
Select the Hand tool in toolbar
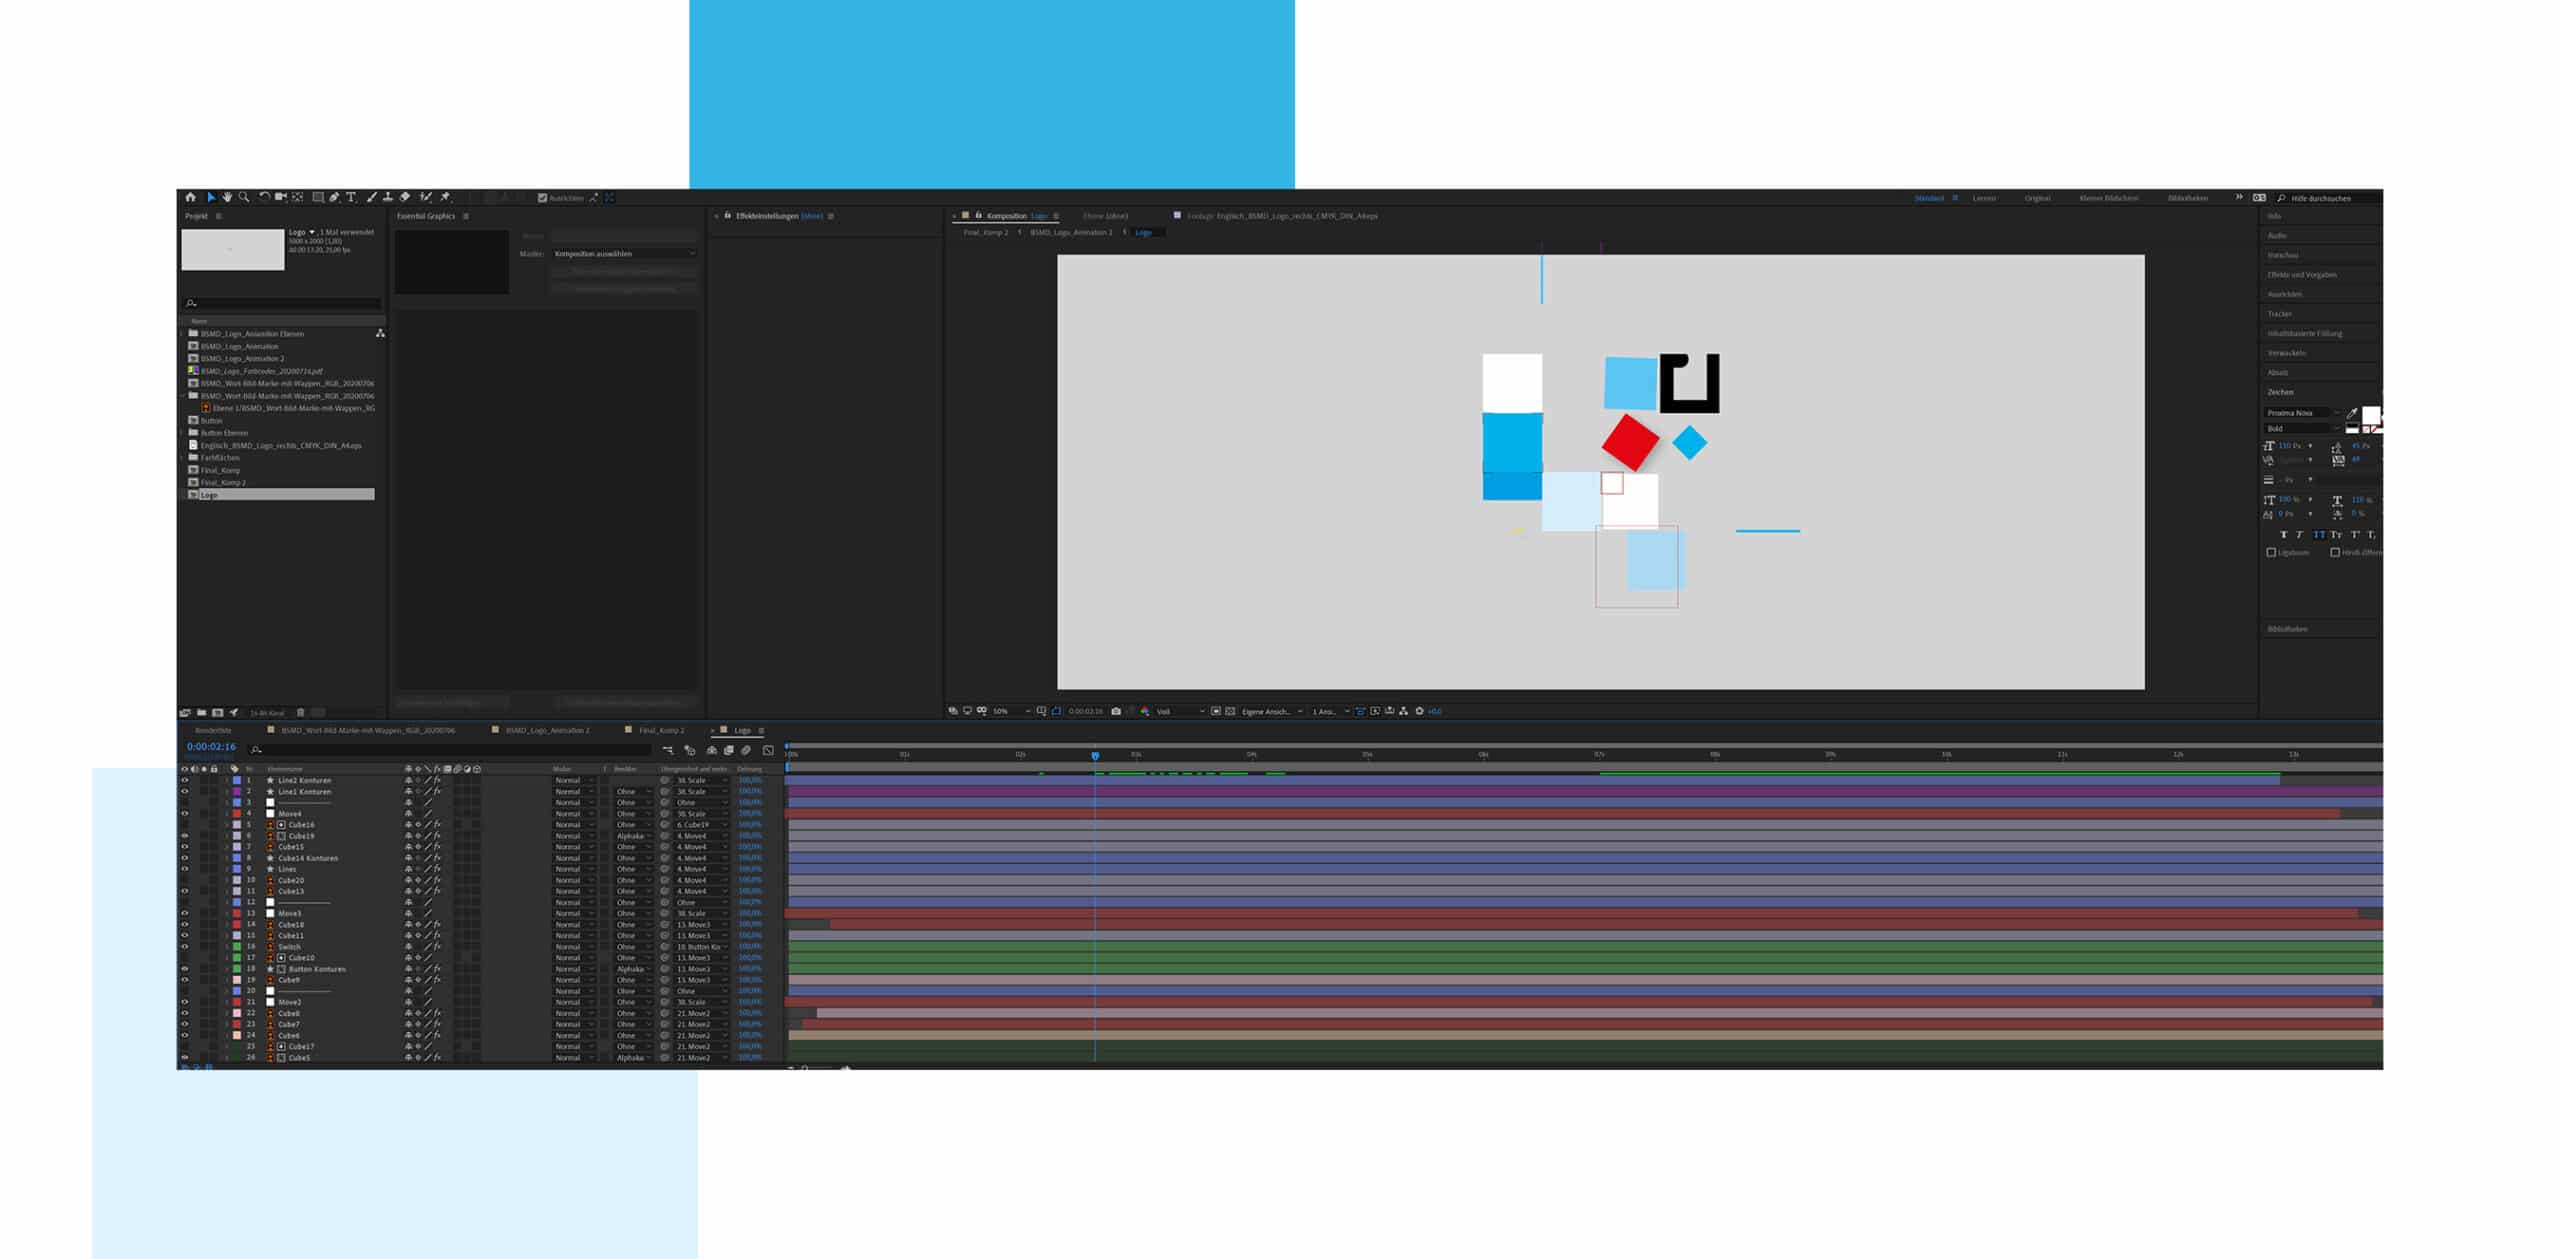(227, 197)
